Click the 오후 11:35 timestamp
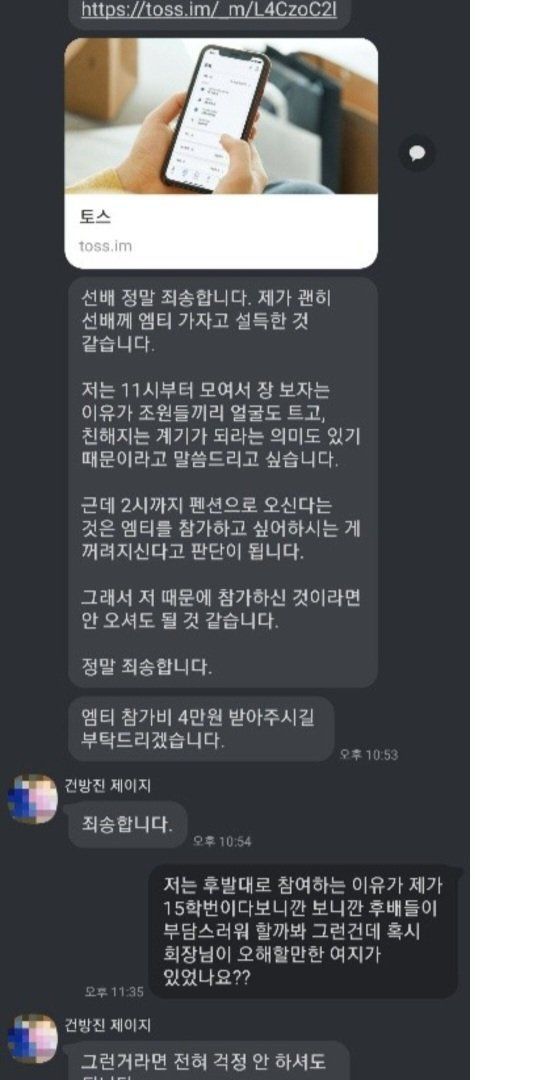Screen dimensions: 540x1080 pos(114,992)
